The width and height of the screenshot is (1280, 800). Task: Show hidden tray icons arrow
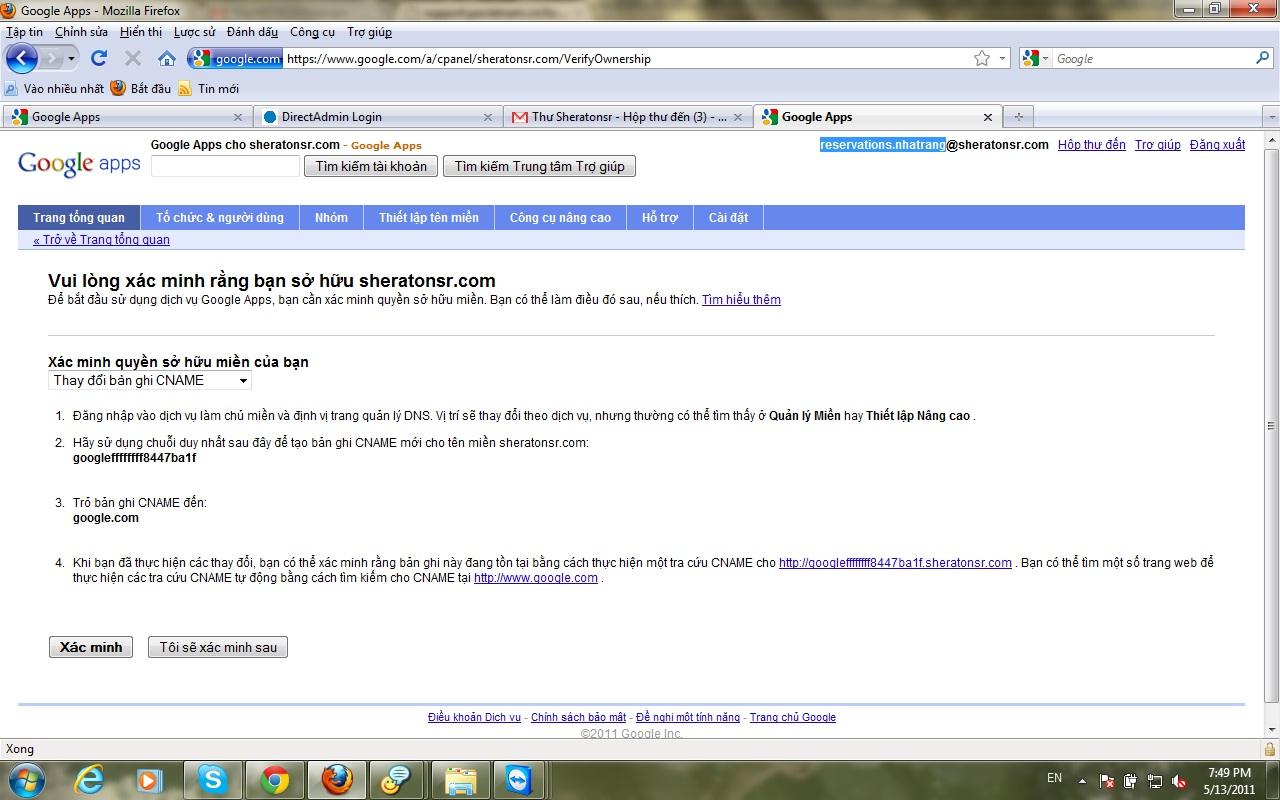tap(1082, 781)
